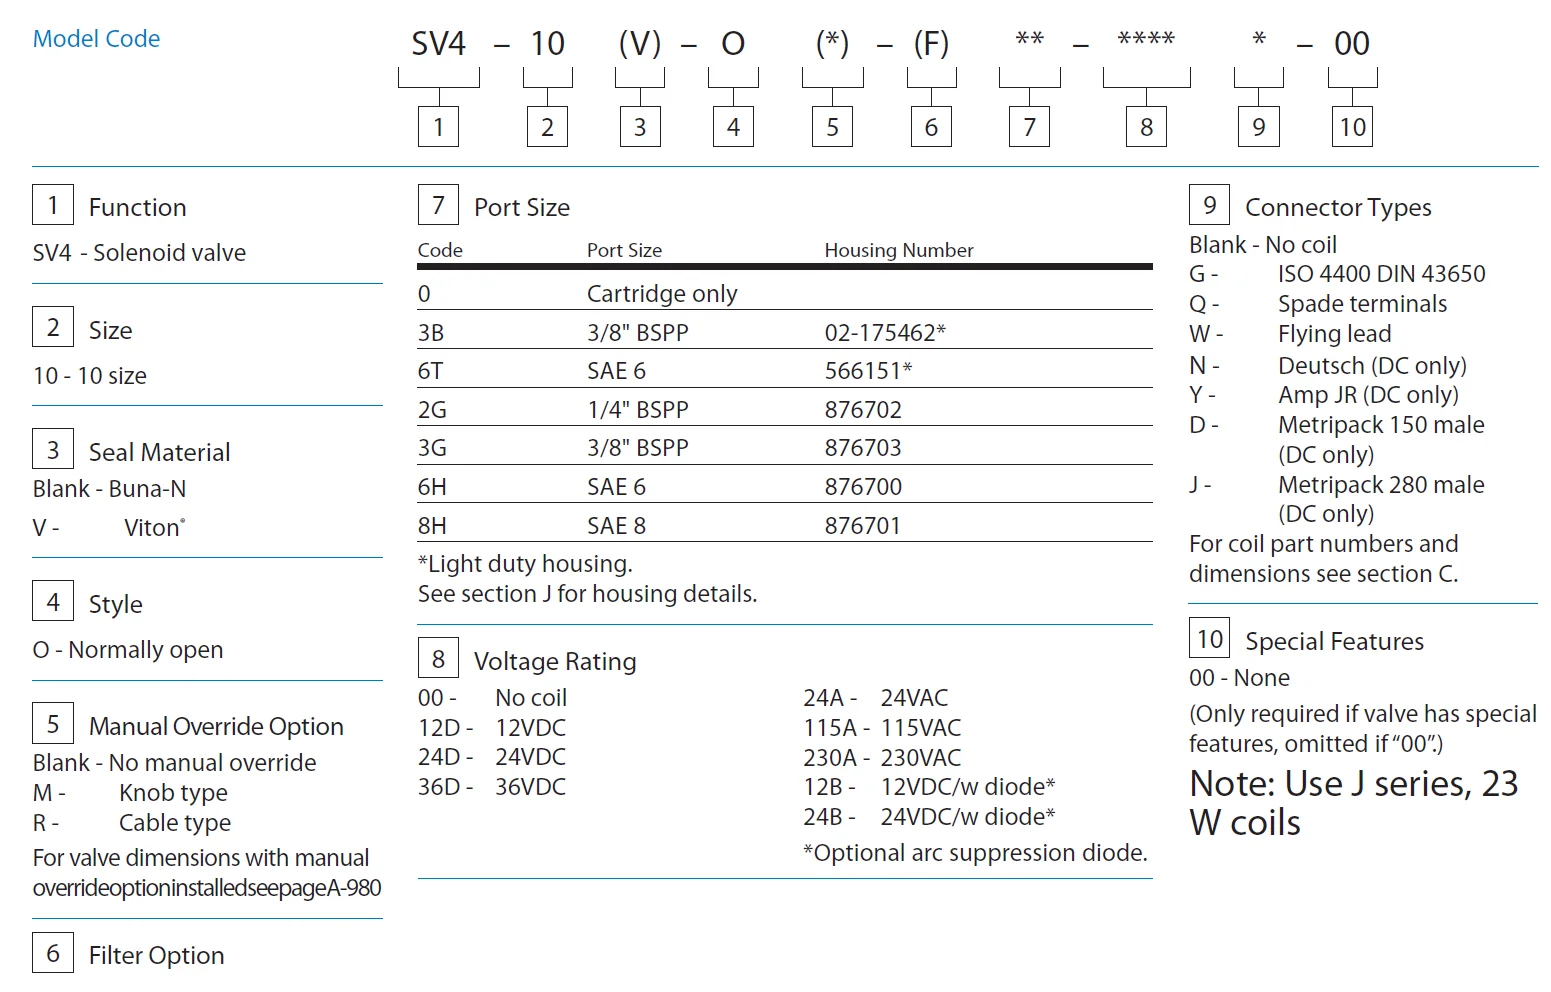
Task: Click numbered box 10 under the 00 segment
Action: click(1352, 127)
